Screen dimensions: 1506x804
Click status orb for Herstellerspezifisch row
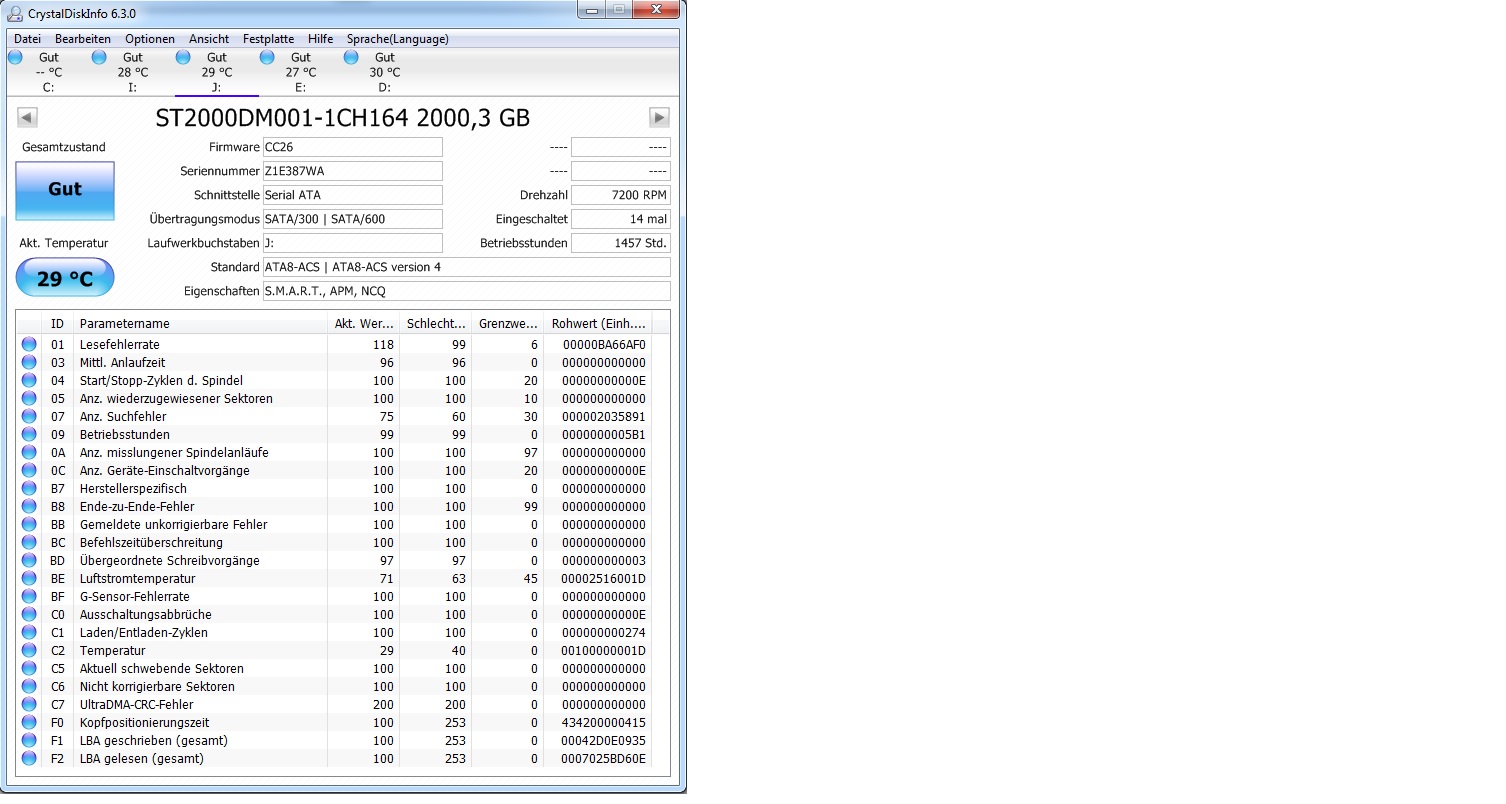pyautogui.click(x=29, y=488)
